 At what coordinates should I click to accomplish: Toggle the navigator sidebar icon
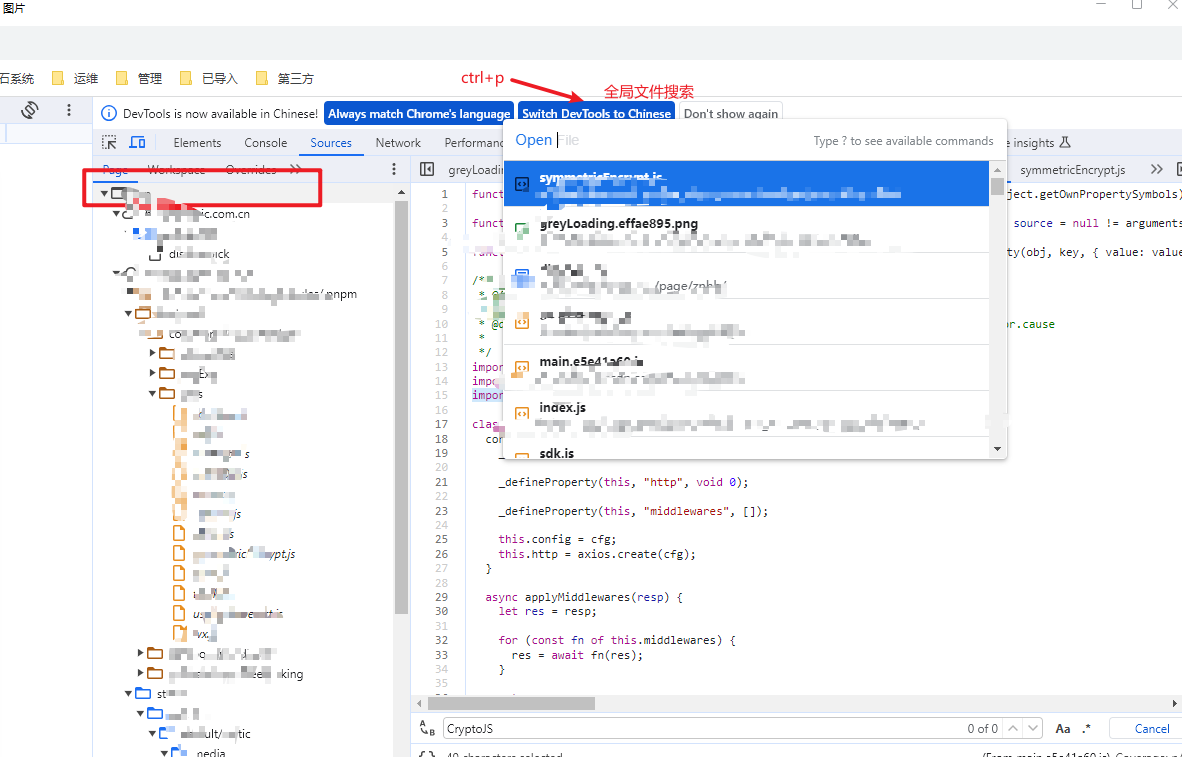427,170
